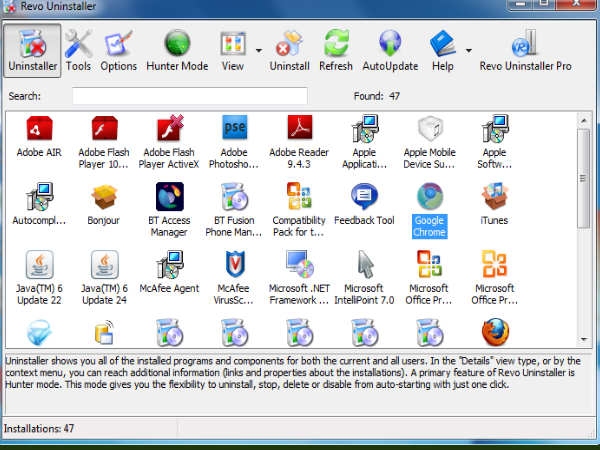Open the Tools section
Image resolution: width=600 pixels, height=450 pixels.
pos(78,51)
